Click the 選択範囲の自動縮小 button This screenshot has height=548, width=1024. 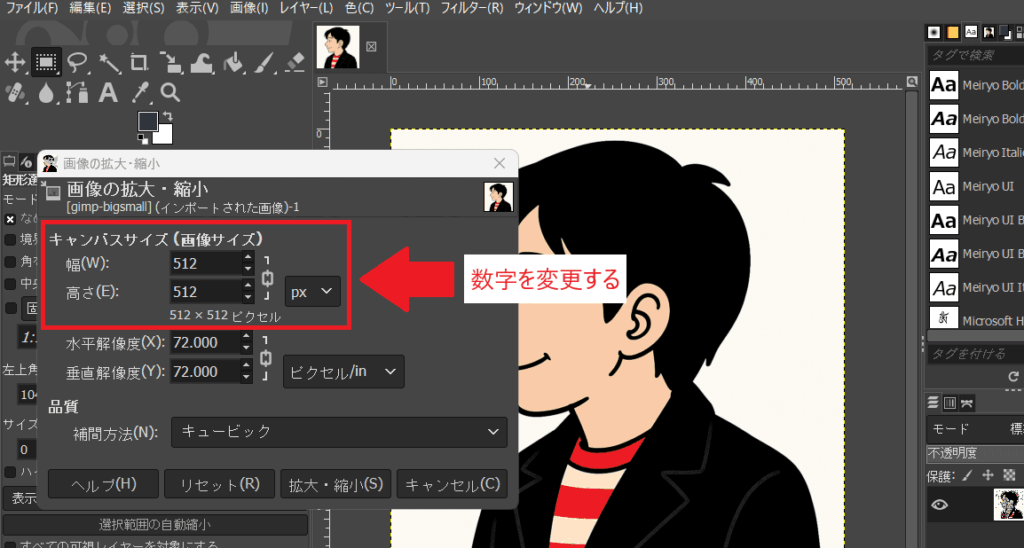click(x=155, y=524)
